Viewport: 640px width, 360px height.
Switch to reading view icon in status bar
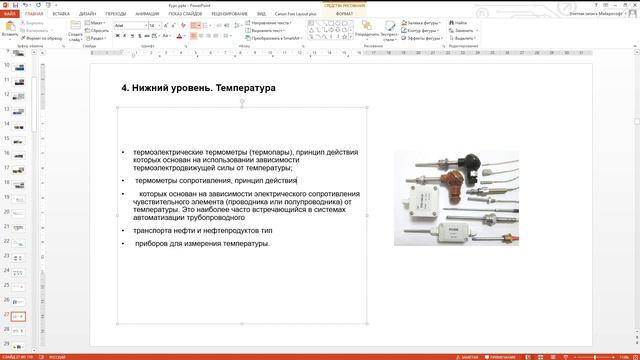tap(553, 357)
